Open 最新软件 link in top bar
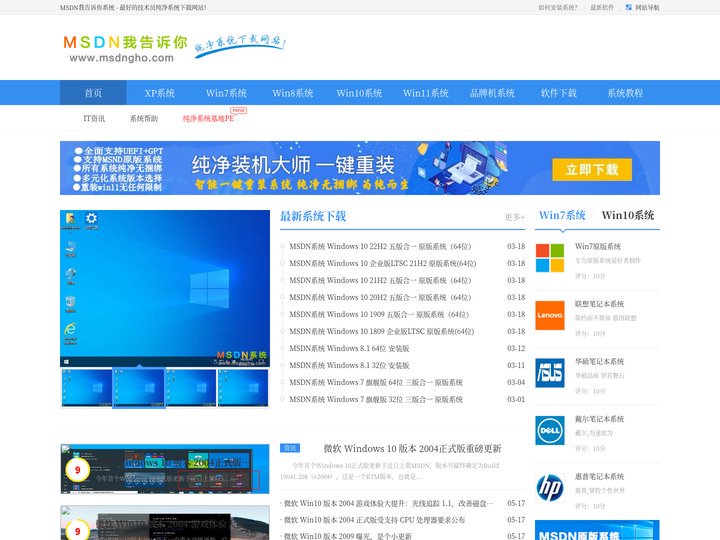Image resolution: width=720 pixels, height=540 pixels. coord(602,7)
